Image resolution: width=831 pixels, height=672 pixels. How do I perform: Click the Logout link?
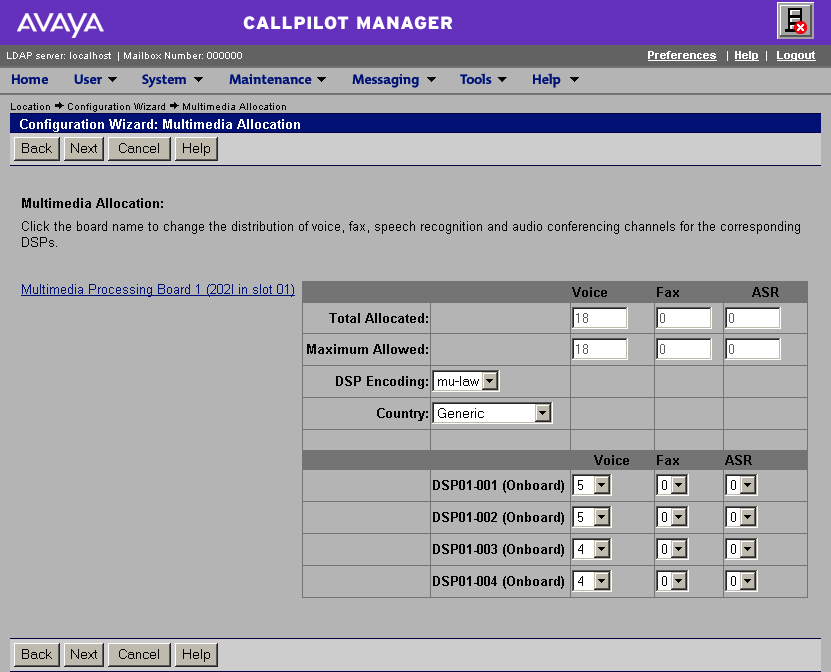[x=795, y=55]
